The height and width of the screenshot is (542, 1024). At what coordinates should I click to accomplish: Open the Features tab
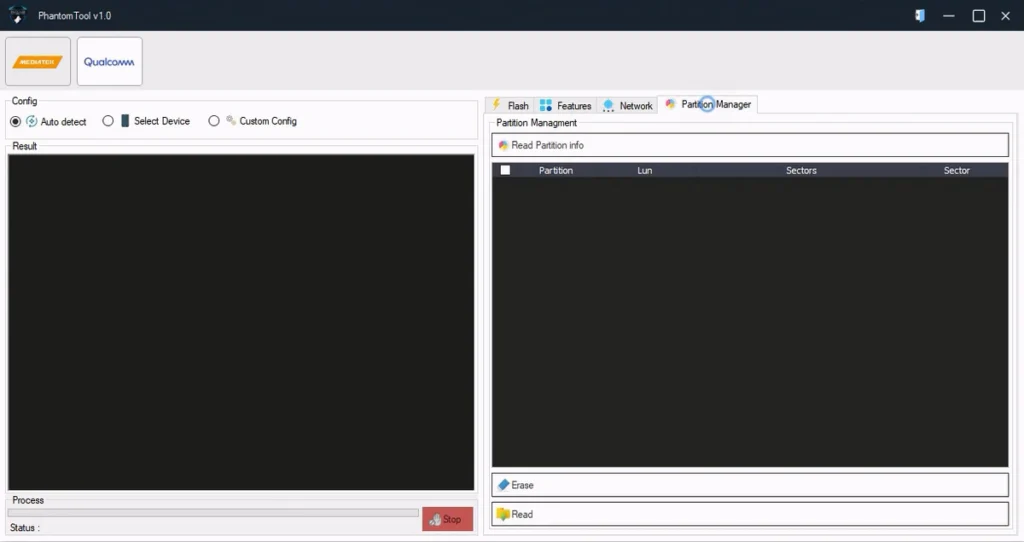click(x=574, y=106)
